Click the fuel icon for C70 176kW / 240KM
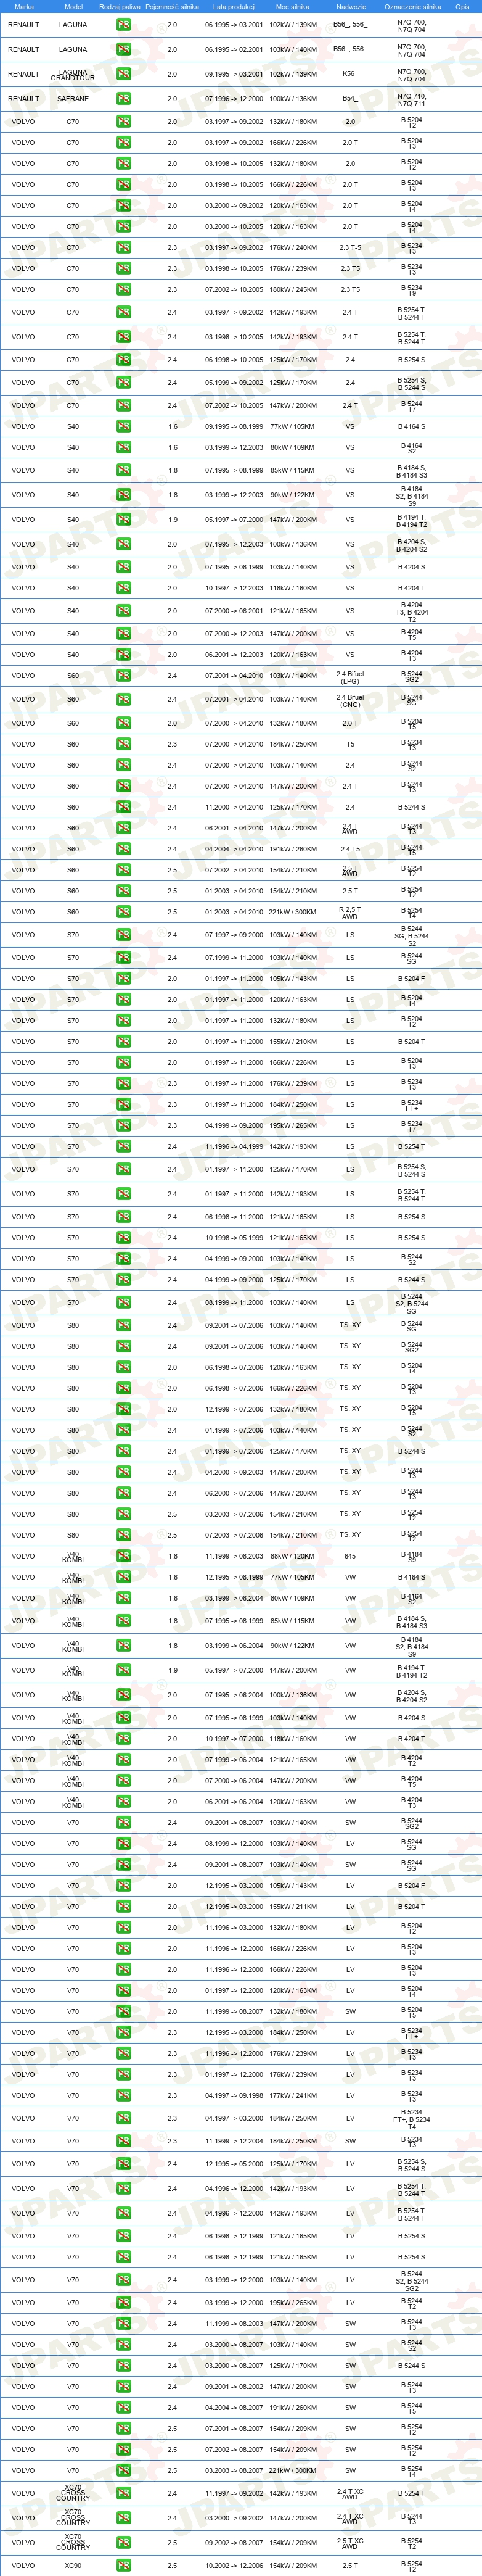 [x=123, y=247]
